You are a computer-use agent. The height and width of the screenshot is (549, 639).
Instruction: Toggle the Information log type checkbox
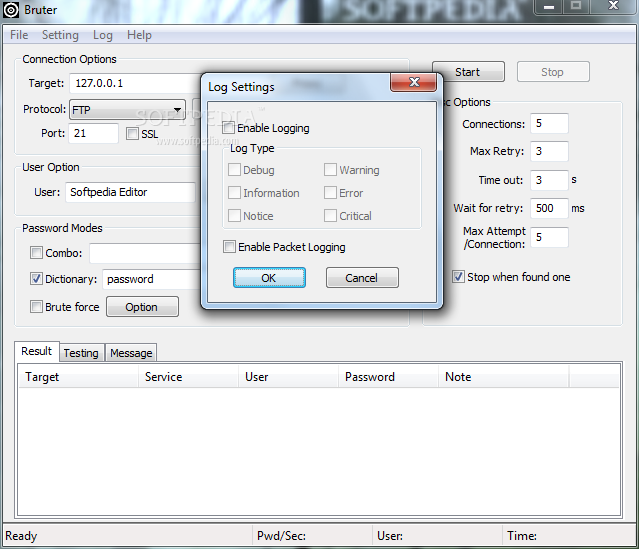click(234, 192)
